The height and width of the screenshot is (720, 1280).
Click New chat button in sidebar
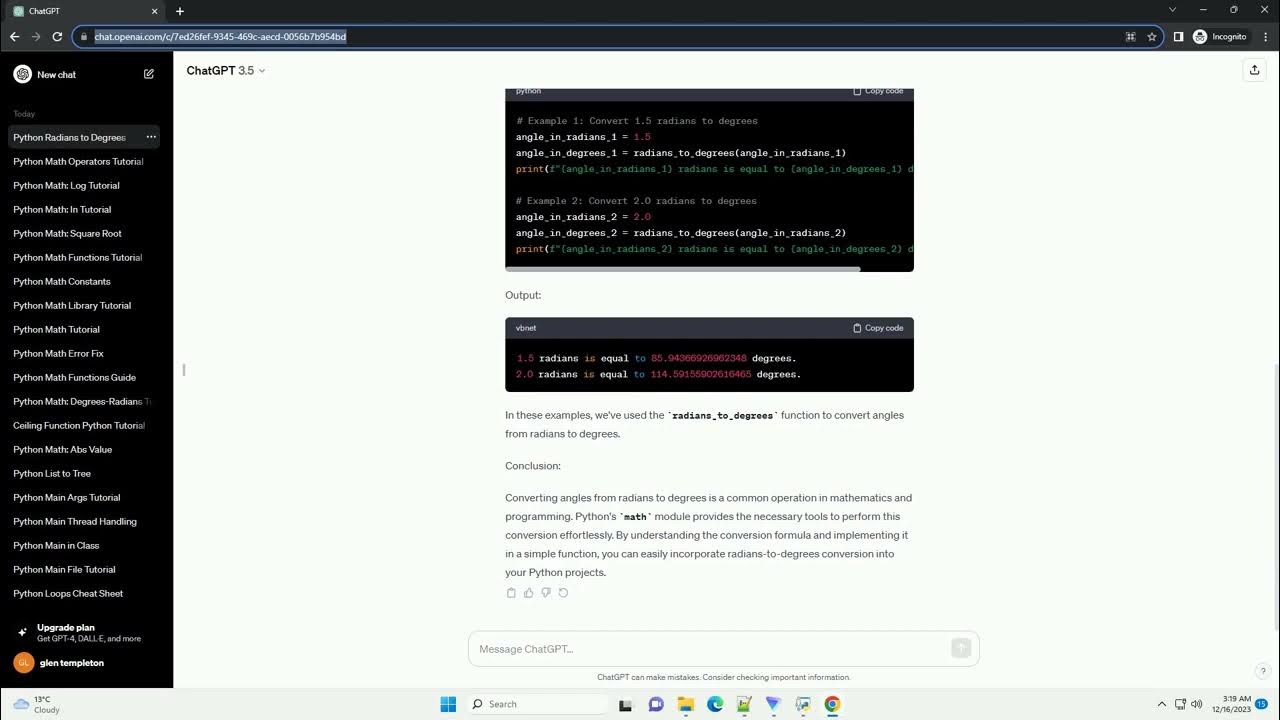(x=84, y=74)
